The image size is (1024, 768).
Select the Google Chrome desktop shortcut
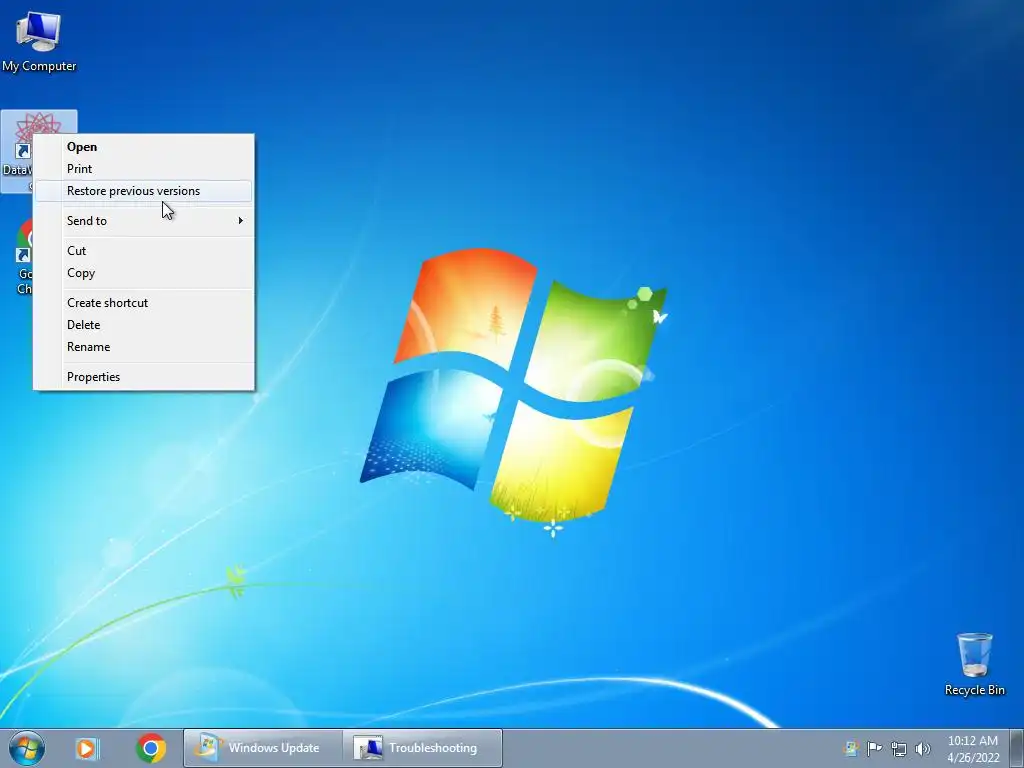point(24,257)
